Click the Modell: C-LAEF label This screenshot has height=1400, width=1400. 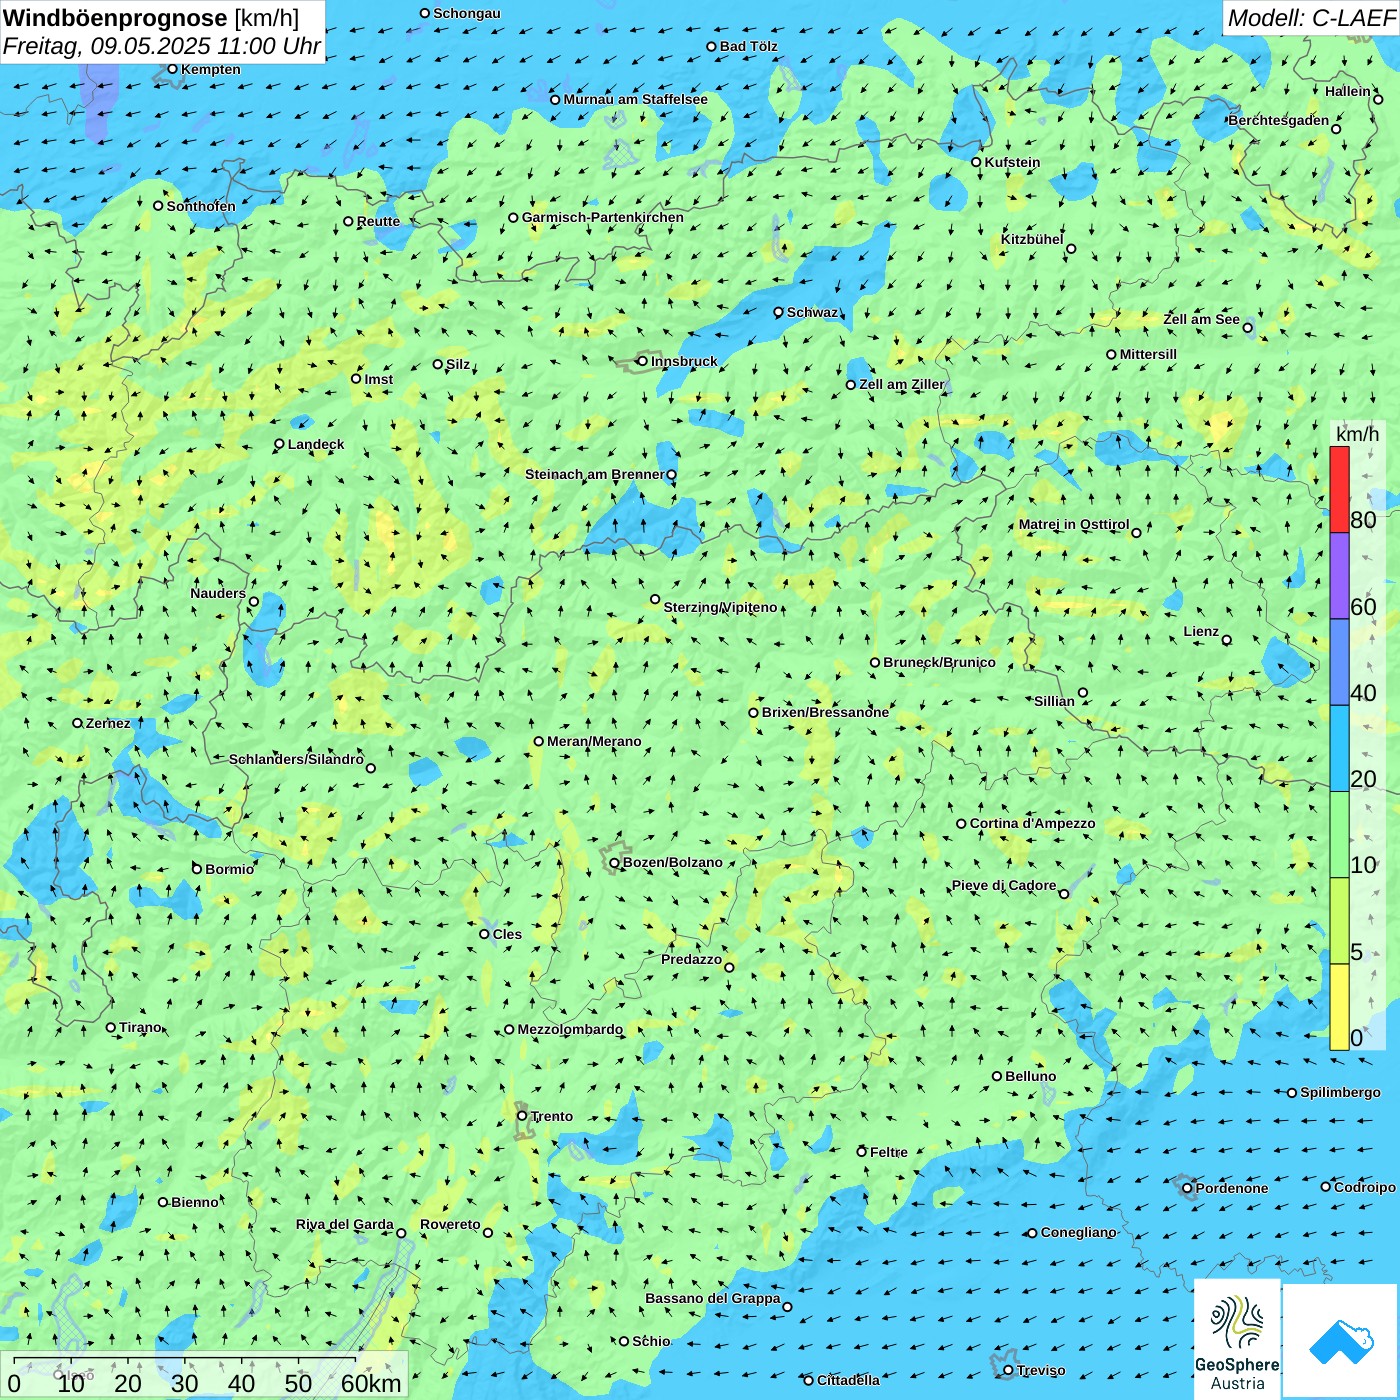(1310, 18)
